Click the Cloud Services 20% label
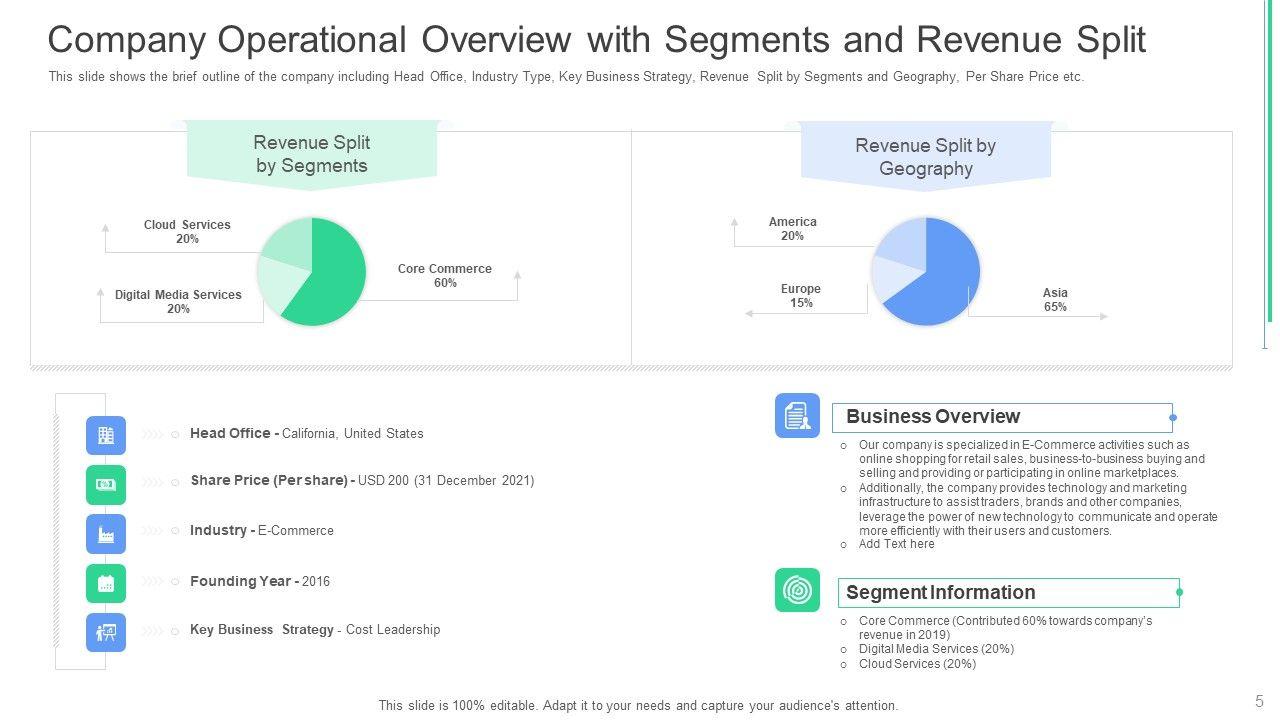 pyautogui.click(x=187, y=232)
